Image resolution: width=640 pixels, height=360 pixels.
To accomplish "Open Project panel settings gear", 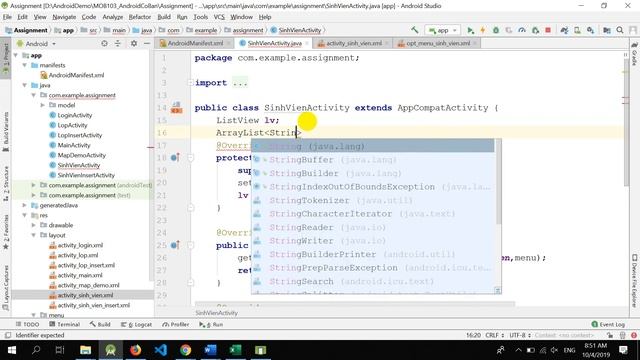I will coord(134,43).
